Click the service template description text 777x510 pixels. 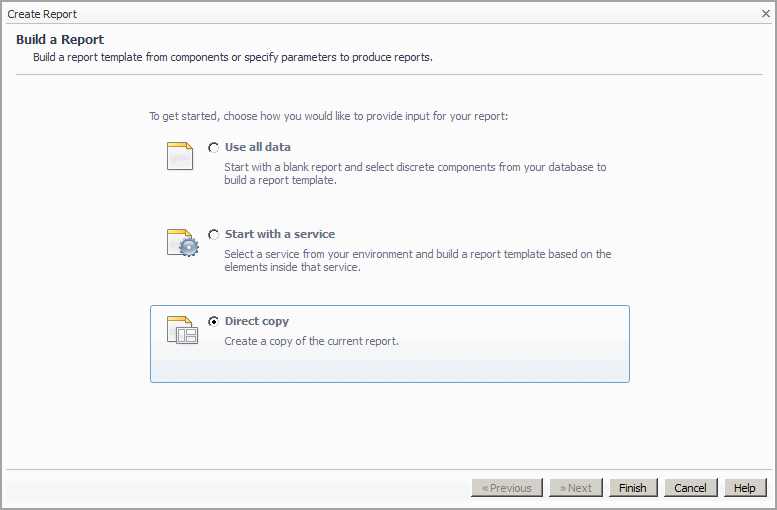tap(417, 261)
